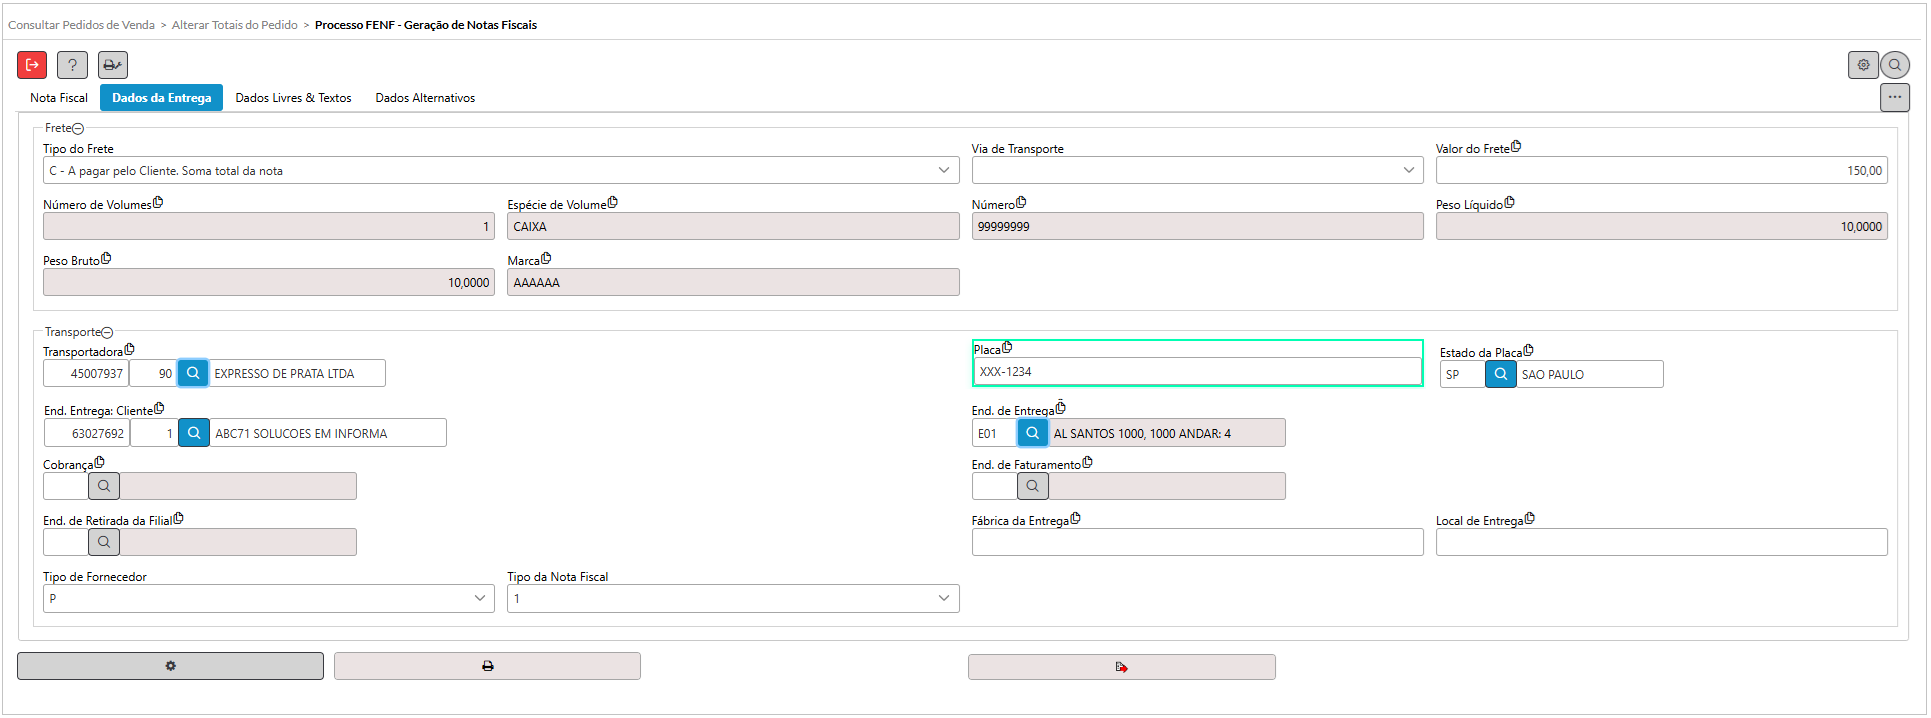This screenshot has height=718, width=1931.
Task: Open Estado da Placa lookup search
Action: click(x=1500, y=374)
